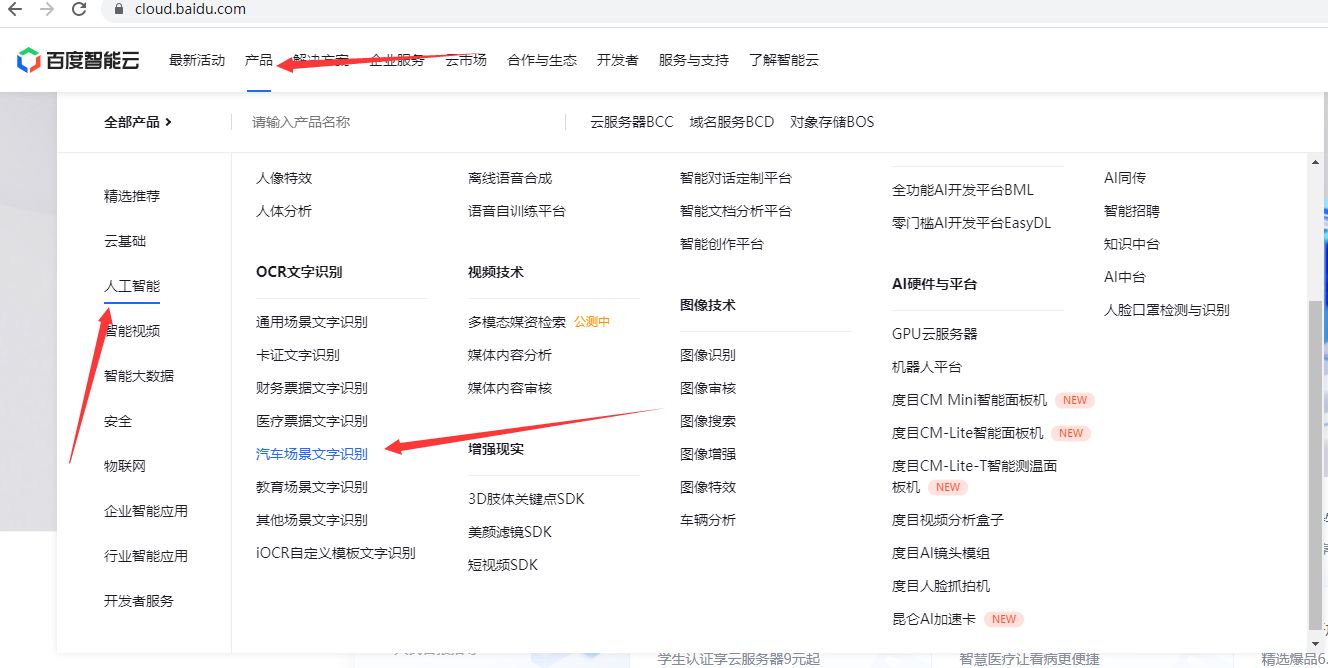Select 人工智能 category in sidebar

pyautogui.click(x=132, y=286)
